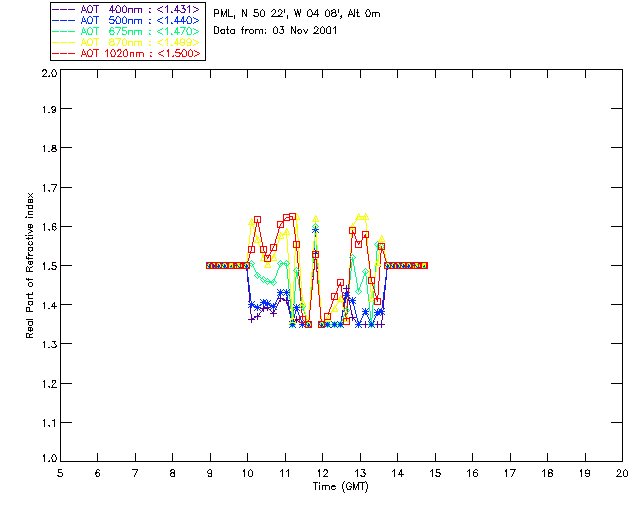Click the 1.8 y-axis tick label
The image size is (640, 512).
49,148
